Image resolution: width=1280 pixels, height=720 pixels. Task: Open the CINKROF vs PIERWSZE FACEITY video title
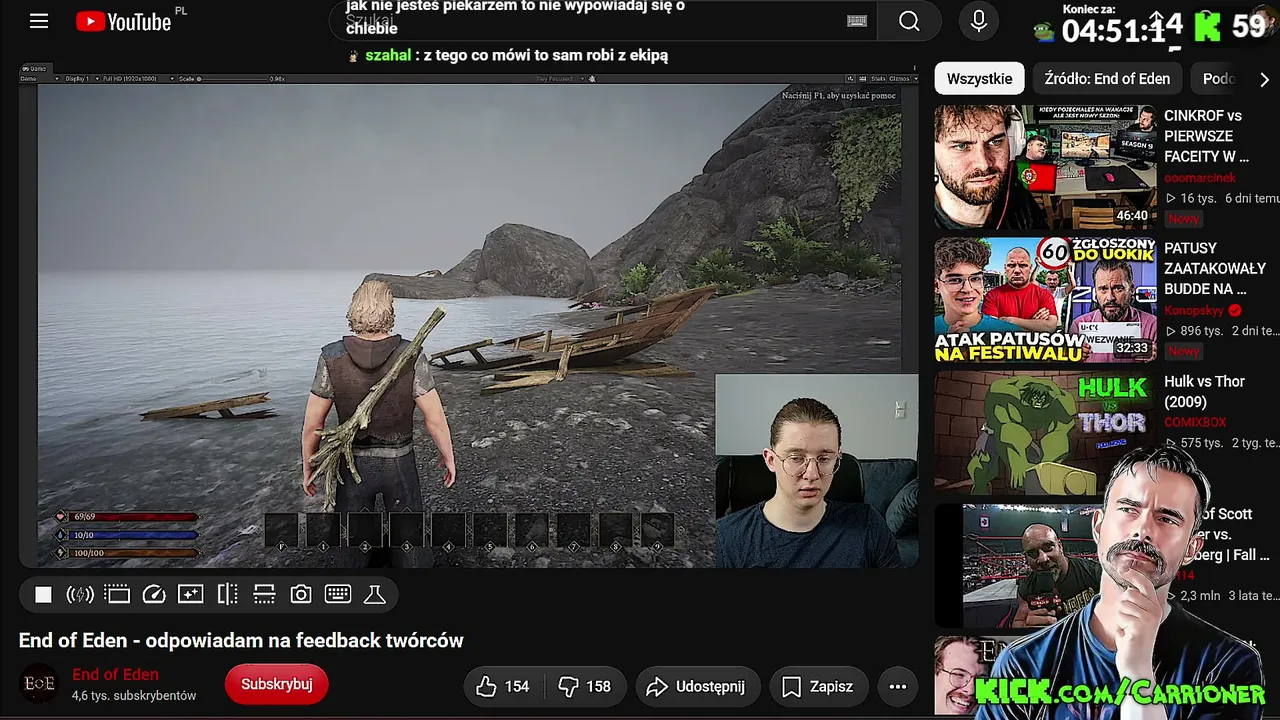[x=1206, y=136]
